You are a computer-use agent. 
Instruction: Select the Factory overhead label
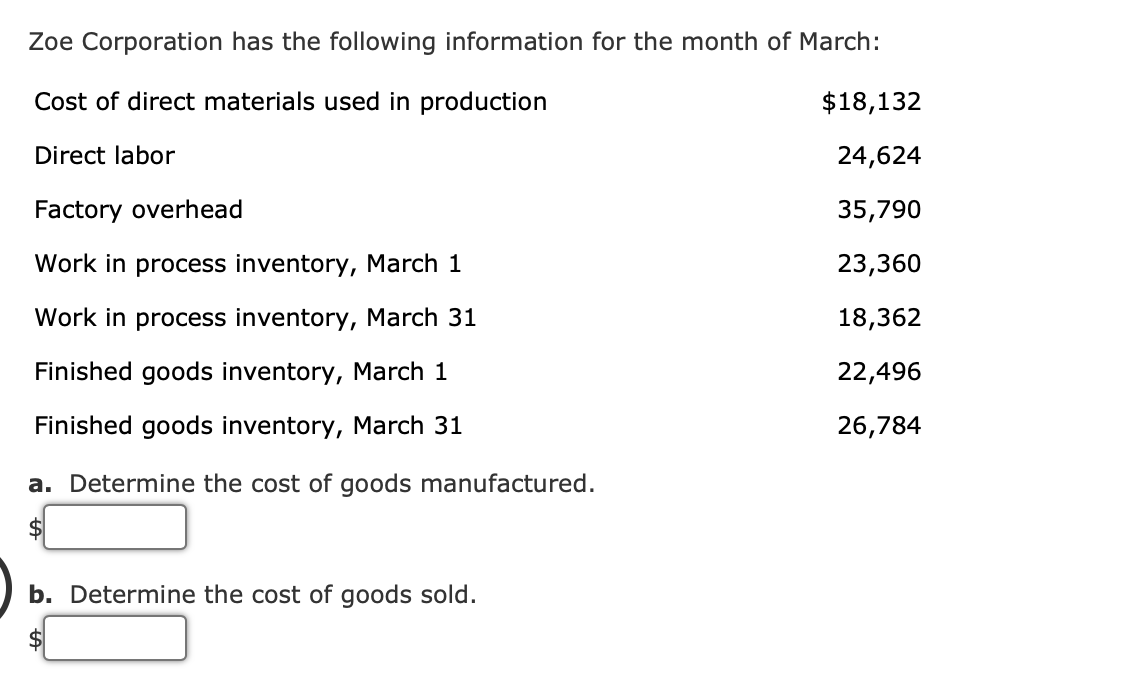[138, 209]
